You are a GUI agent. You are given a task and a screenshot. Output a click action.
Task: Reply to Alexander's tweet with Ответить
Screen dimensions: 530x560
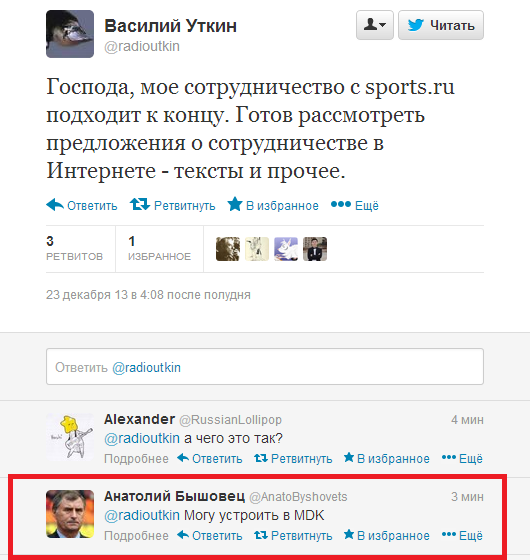[x=210, y=459]
